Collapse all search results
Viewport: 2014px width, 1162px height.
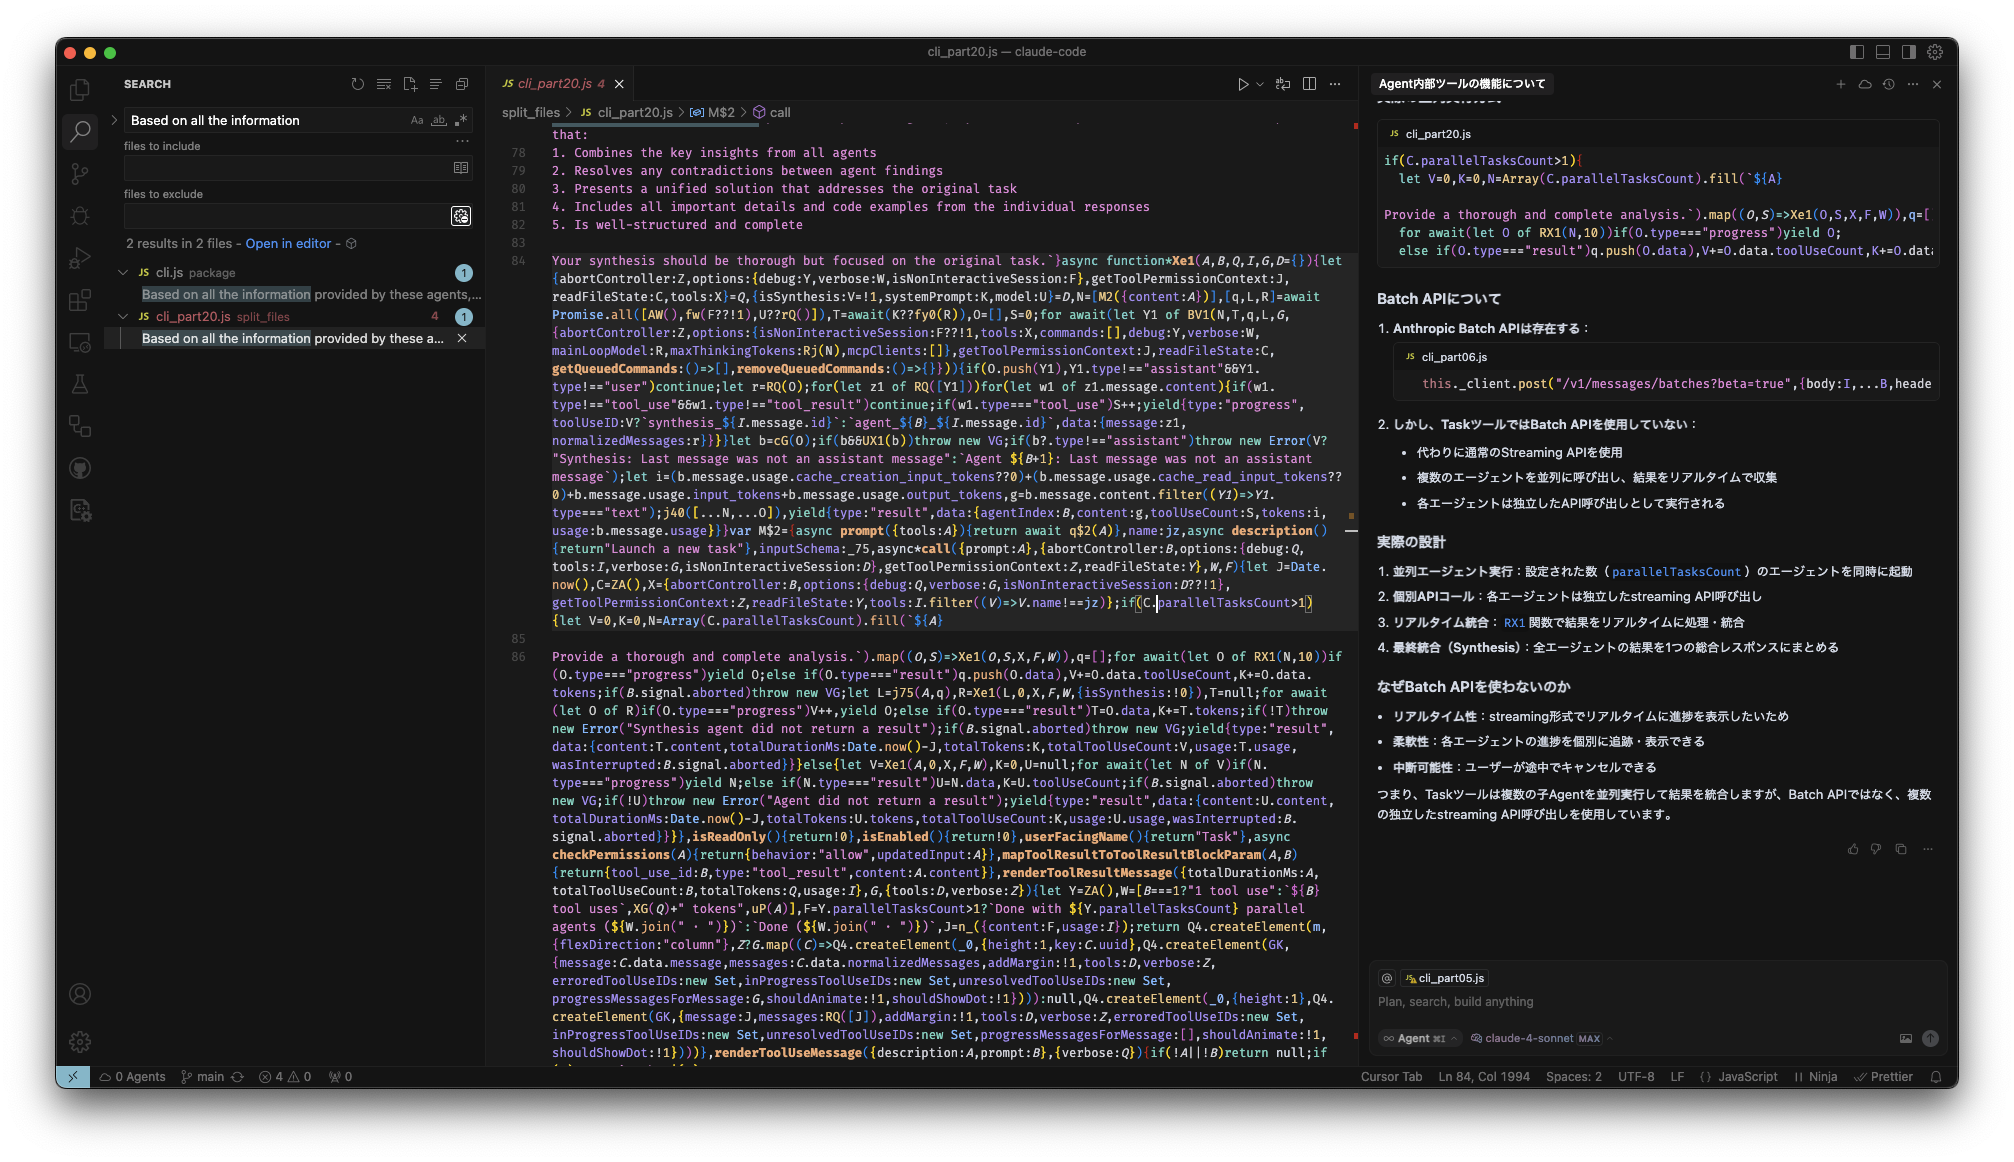coord(462,84)
